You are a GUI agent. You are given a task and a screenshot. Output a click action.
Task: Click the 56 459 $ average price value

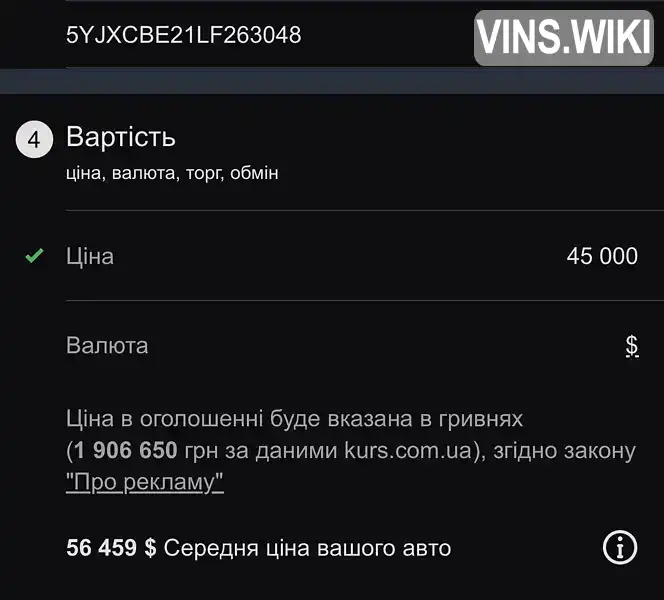pos(111,547)
